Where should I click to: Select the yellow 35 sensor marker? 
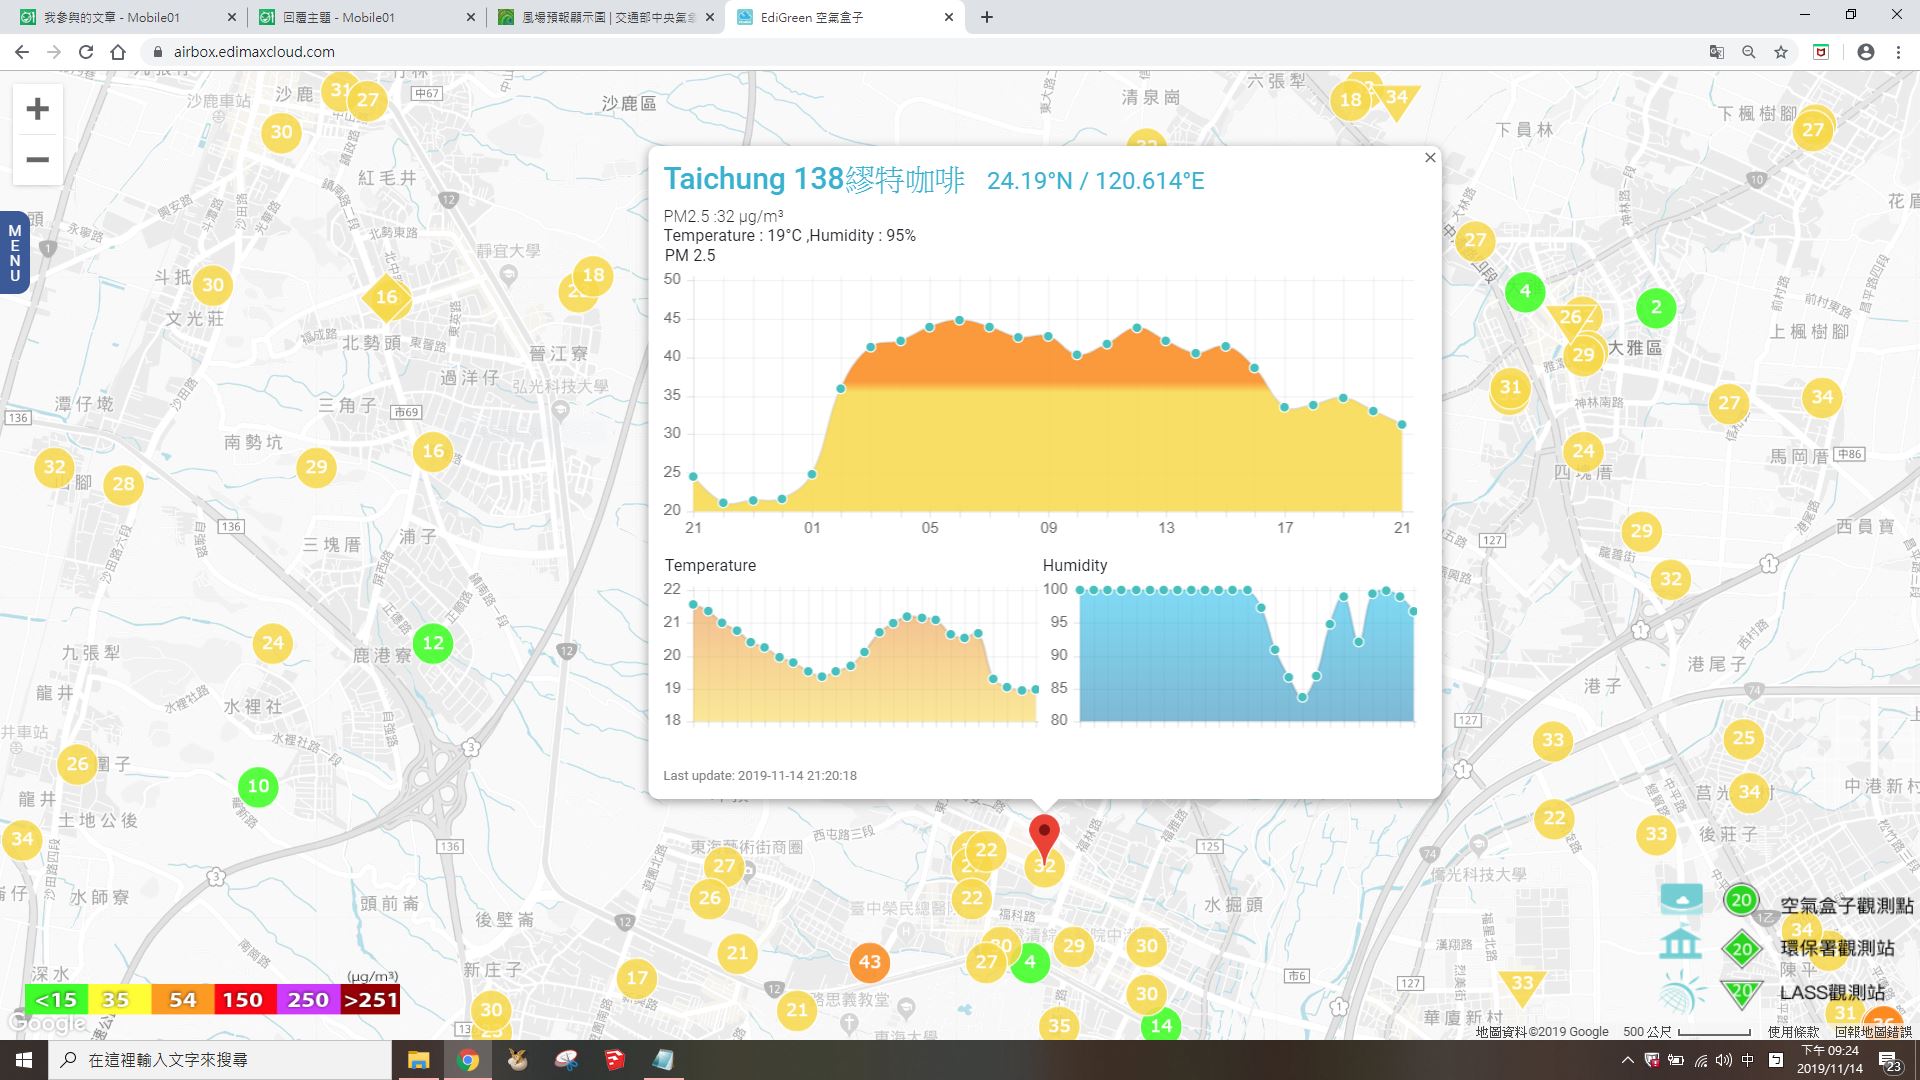[1059, 1024]
